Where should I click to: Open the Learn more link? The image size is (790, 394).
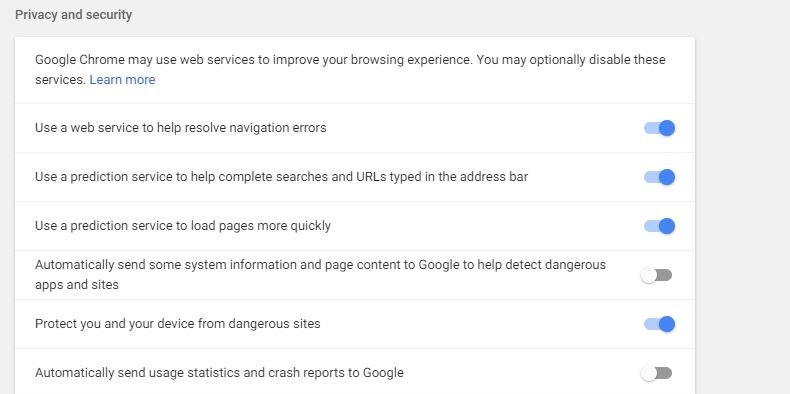pos(122,80)
